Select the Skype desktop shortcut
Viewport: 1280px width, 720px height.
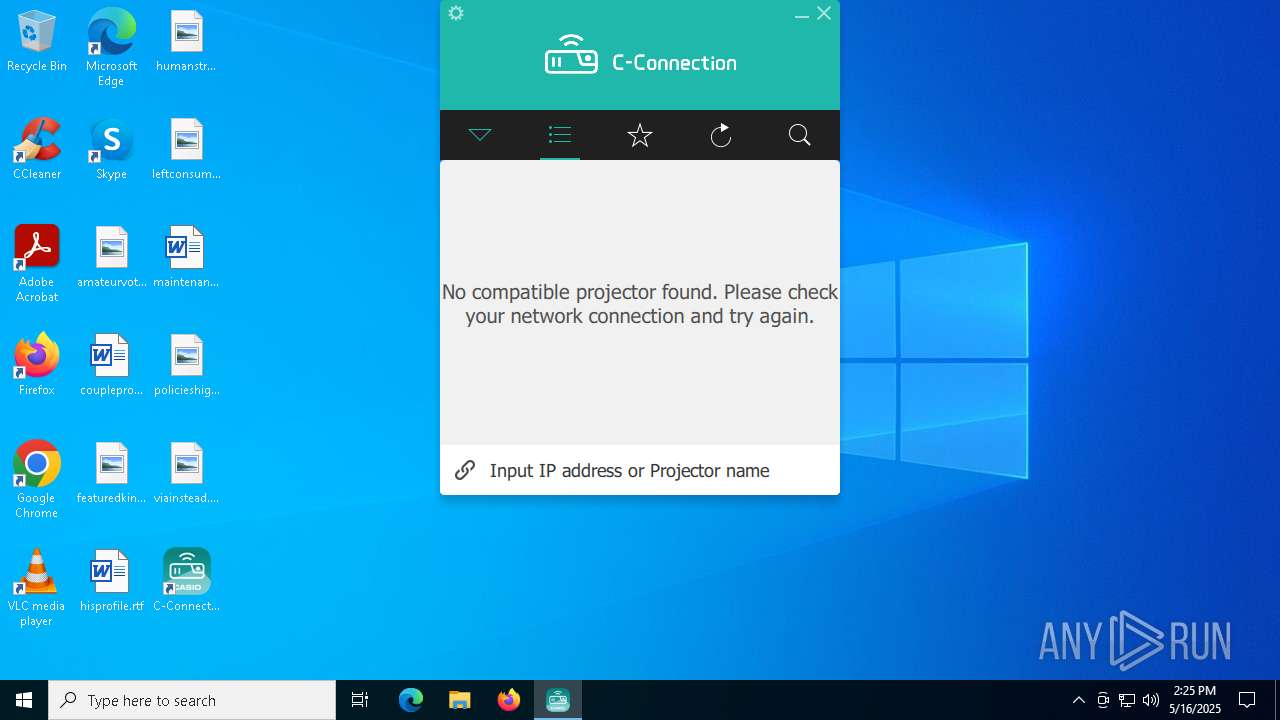coord(111,150)
